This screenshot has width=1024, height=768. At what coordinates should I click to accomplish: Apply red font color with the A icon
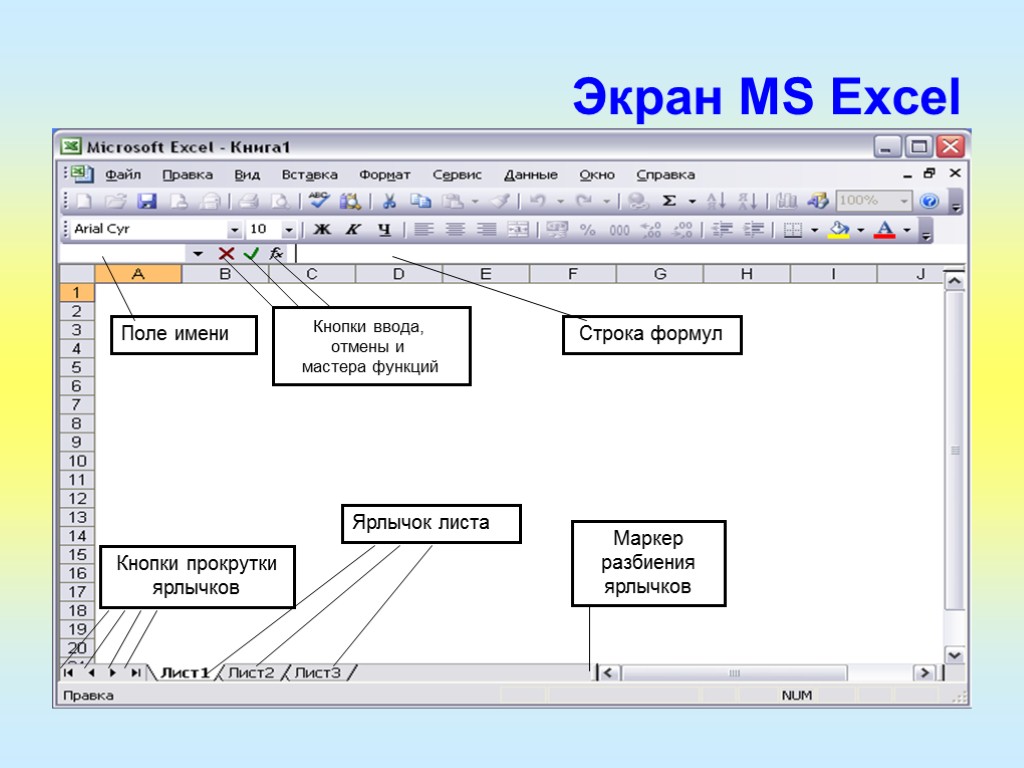(x=885, y=230)
